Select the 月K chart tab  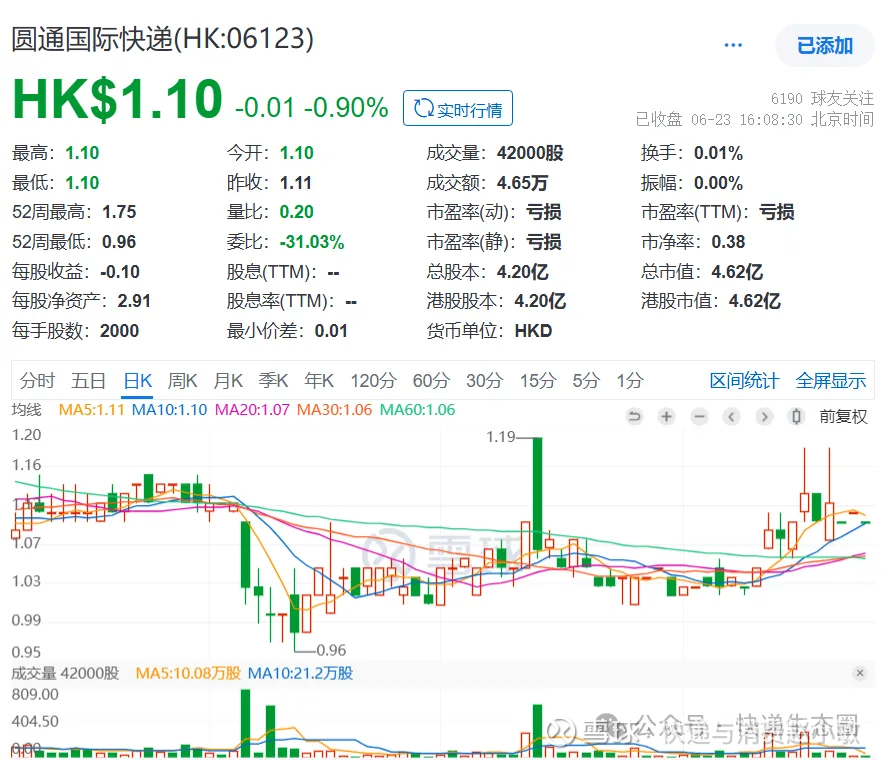(228, 381)
